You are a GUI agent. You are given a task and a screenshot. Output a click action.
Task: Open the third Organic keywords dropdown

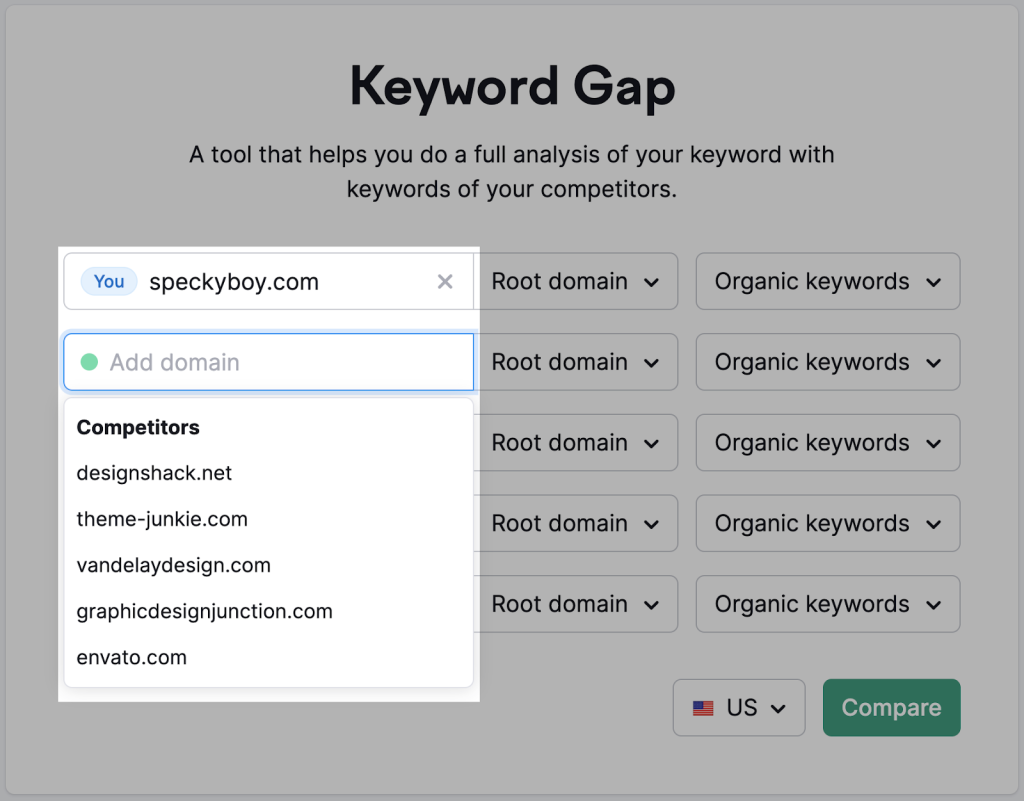[827, 443]
